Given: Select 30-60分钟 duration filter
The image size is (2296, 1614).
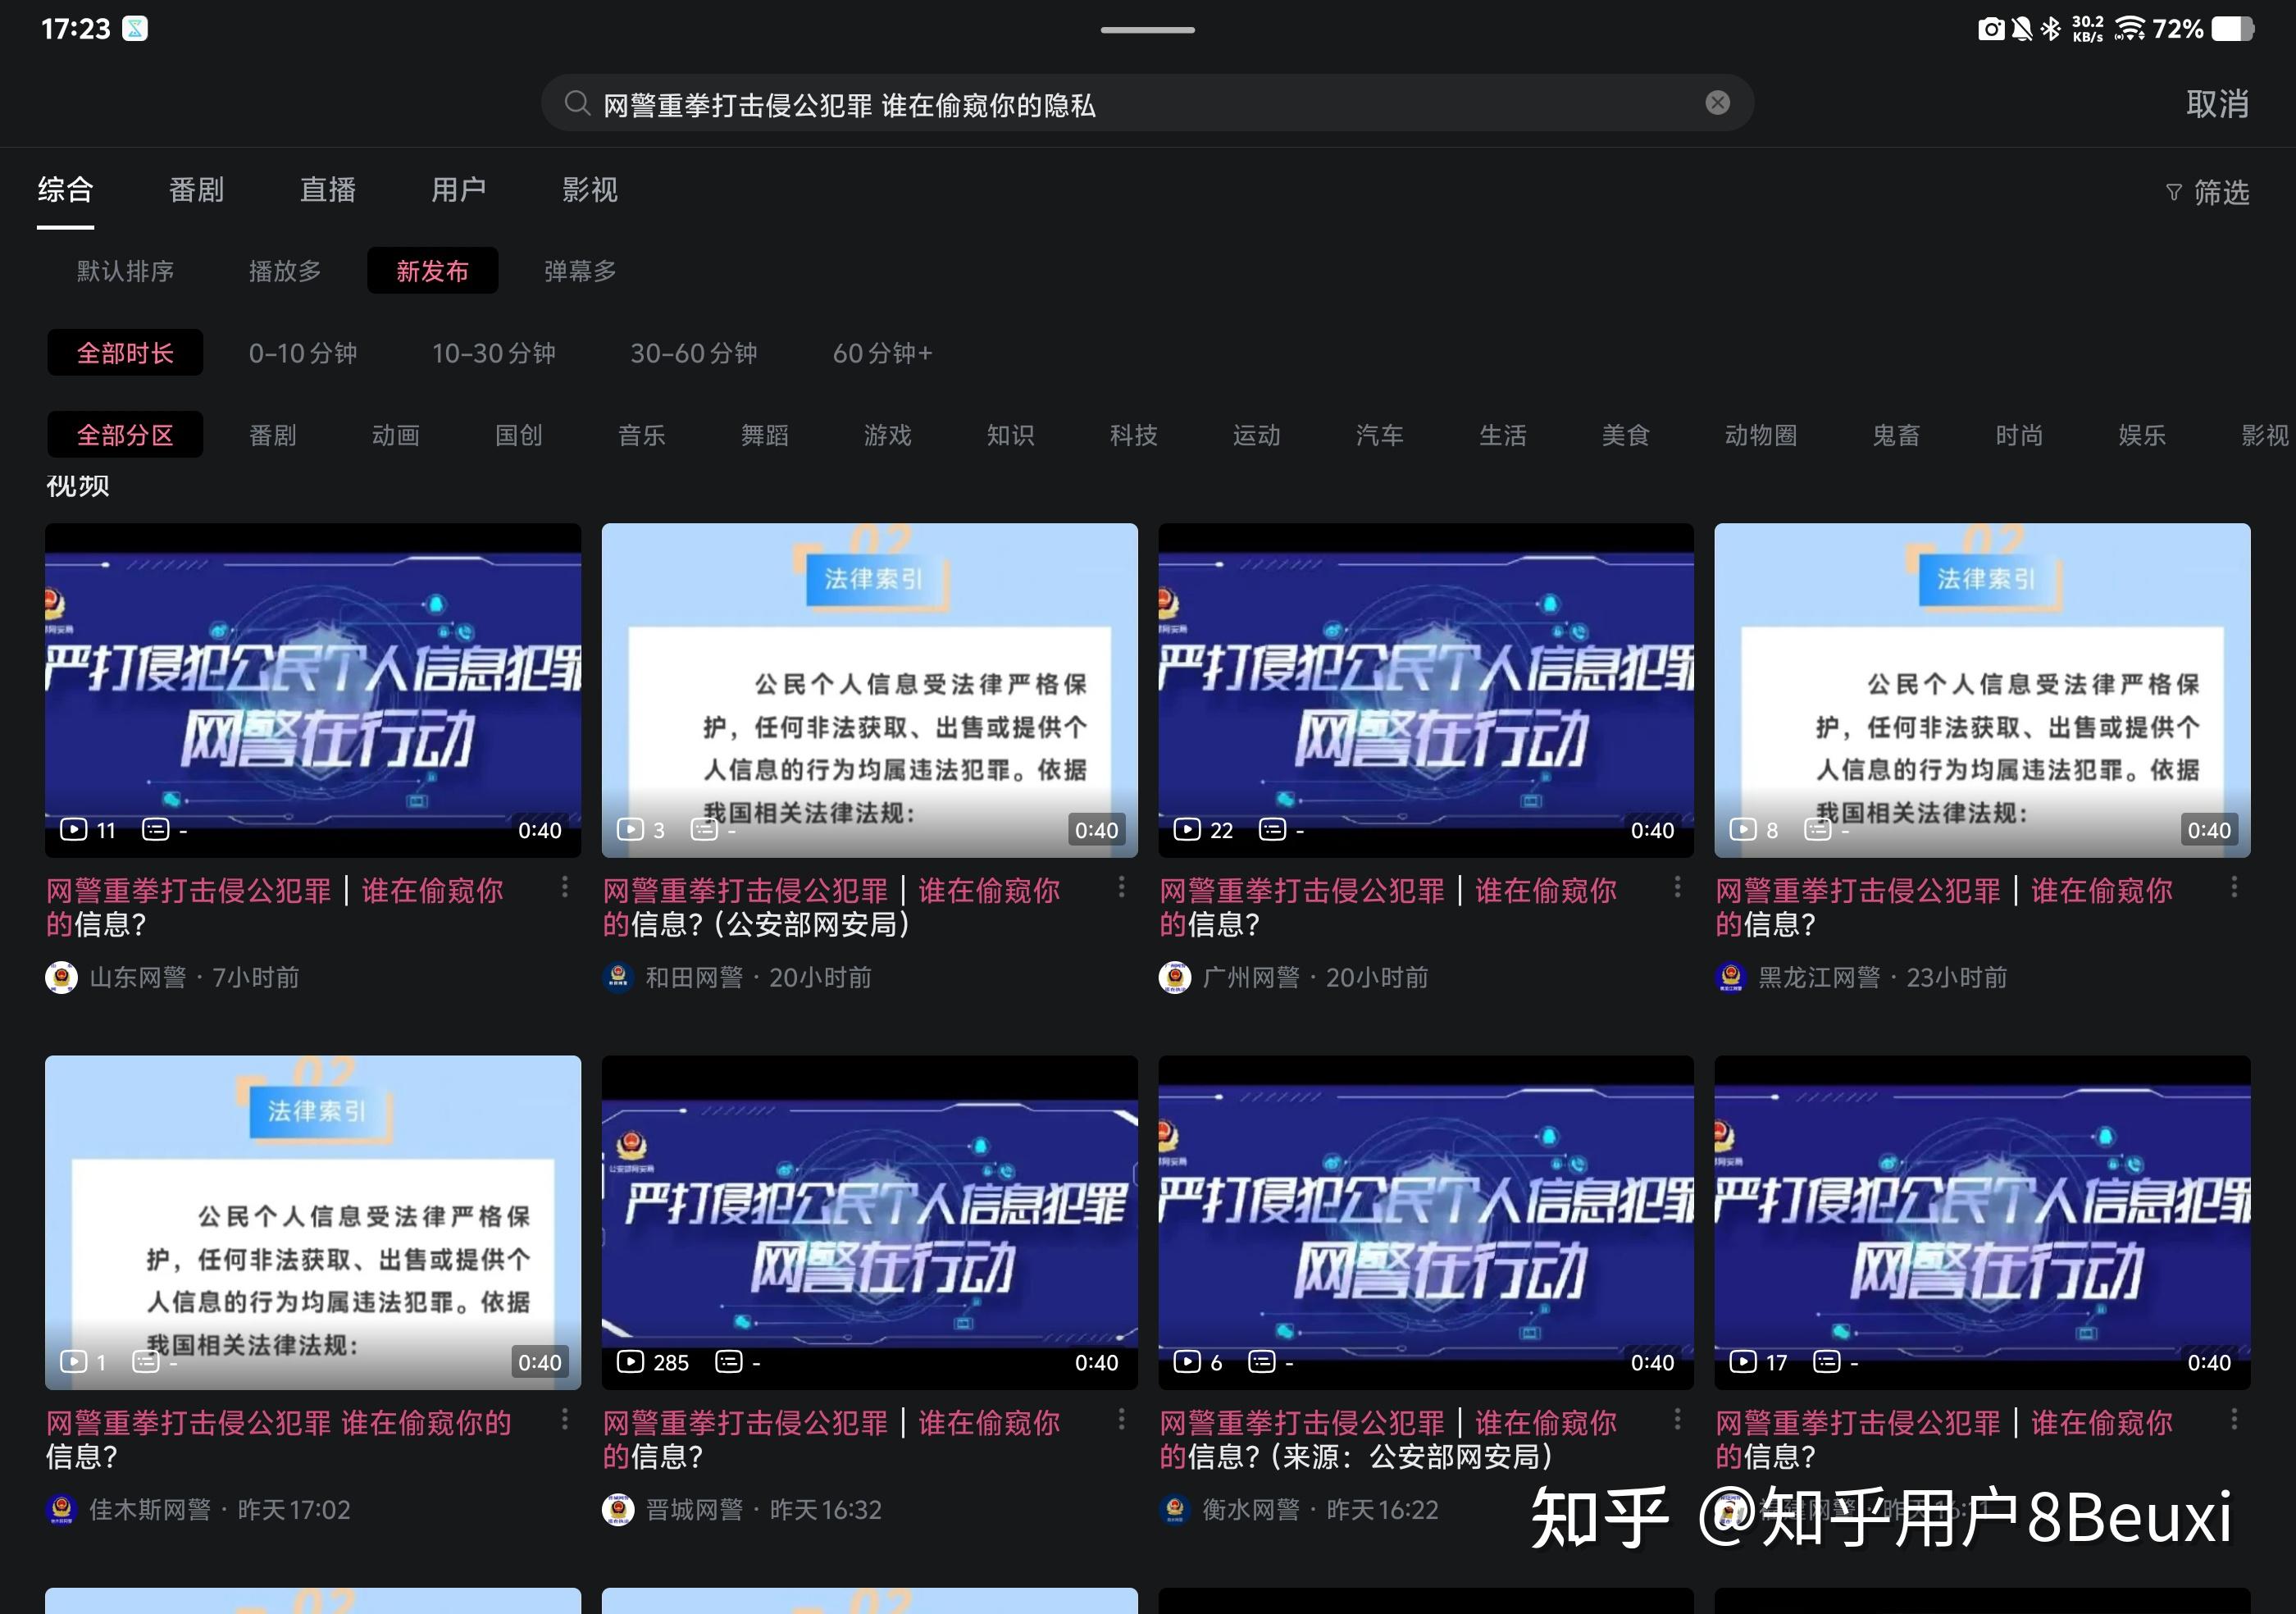Looking at the screenshot, I should 694,353.
